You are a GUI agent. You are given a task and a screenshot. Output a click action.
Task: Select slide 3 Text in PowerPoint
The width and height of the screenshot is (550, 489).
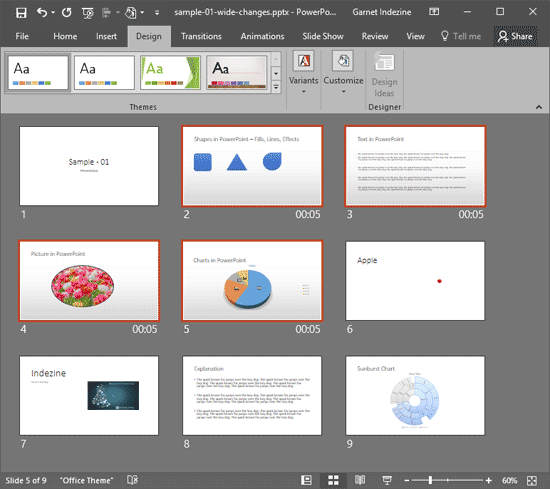point(415,166)
